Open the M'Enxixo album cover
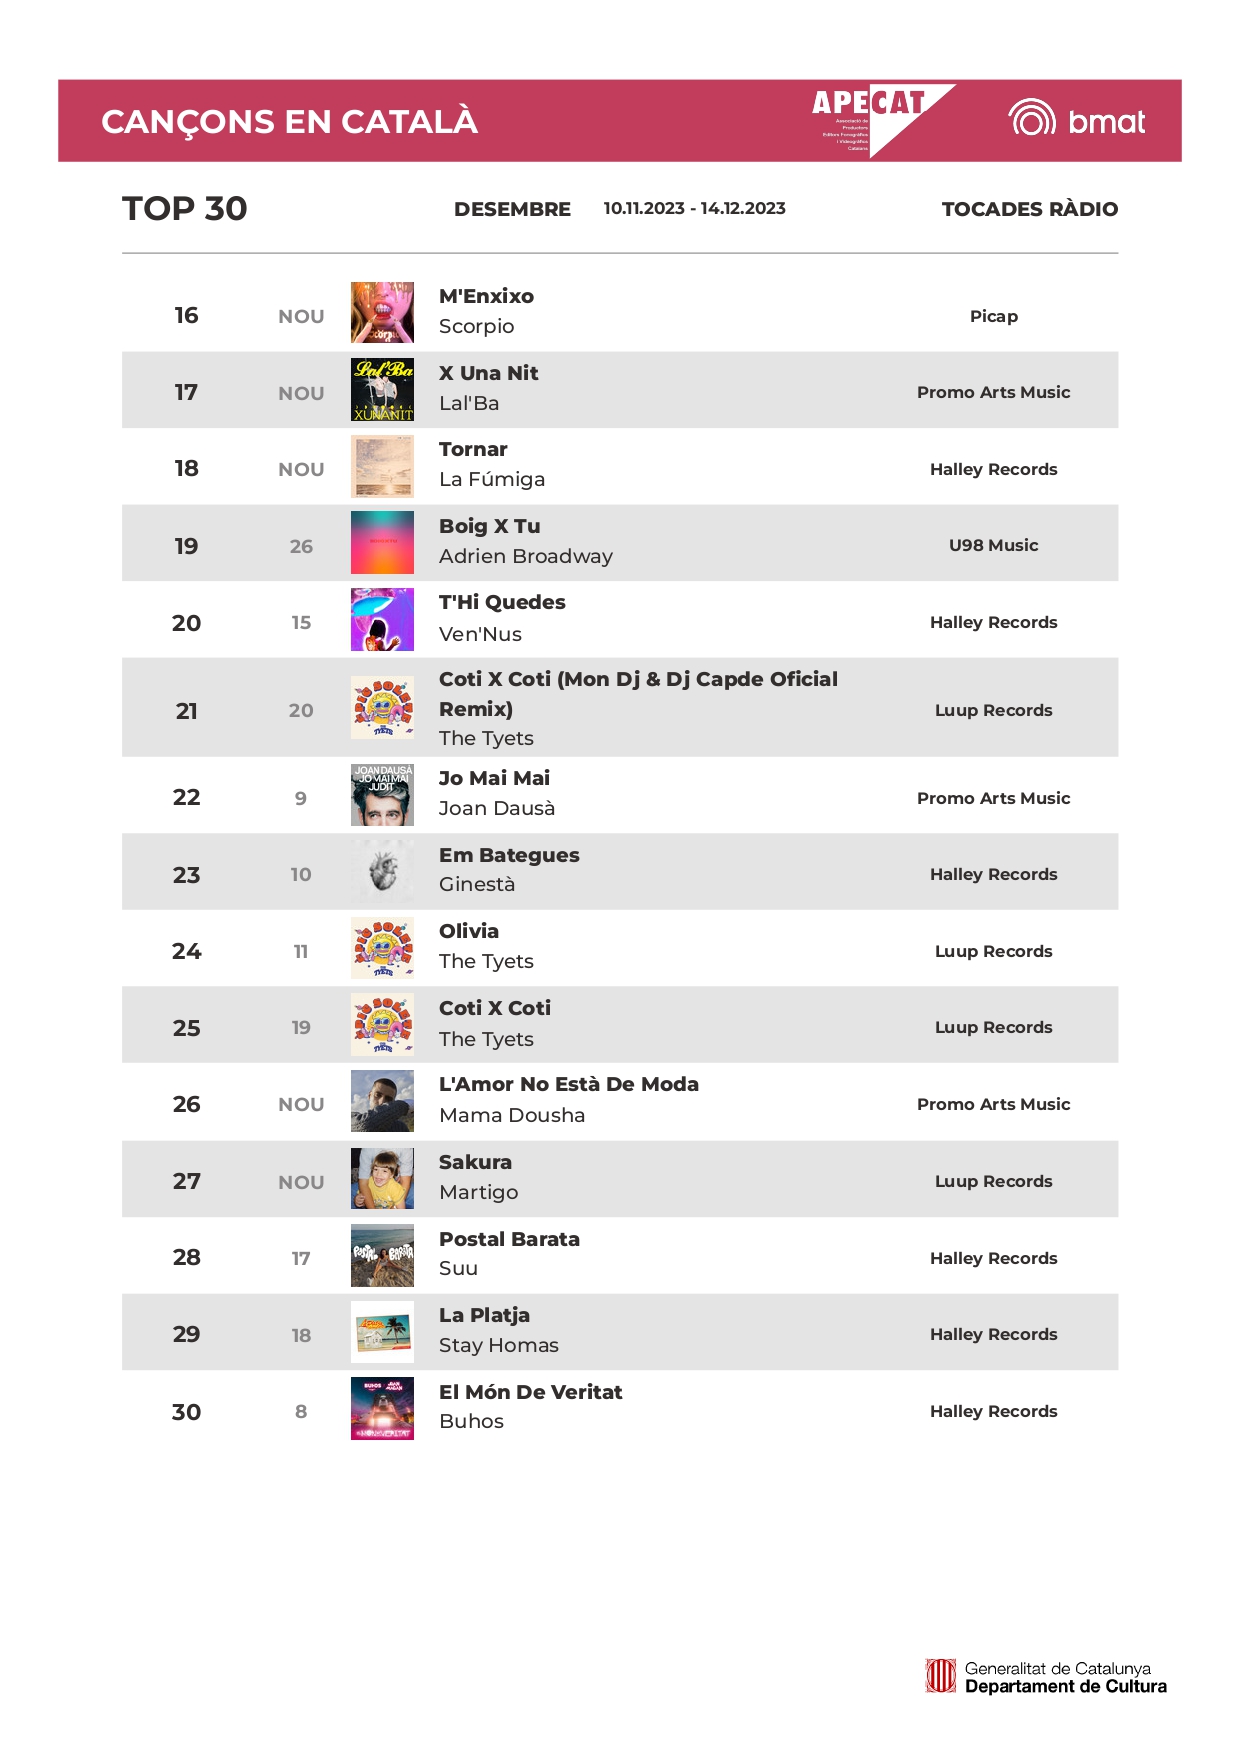 coord(382,313)
